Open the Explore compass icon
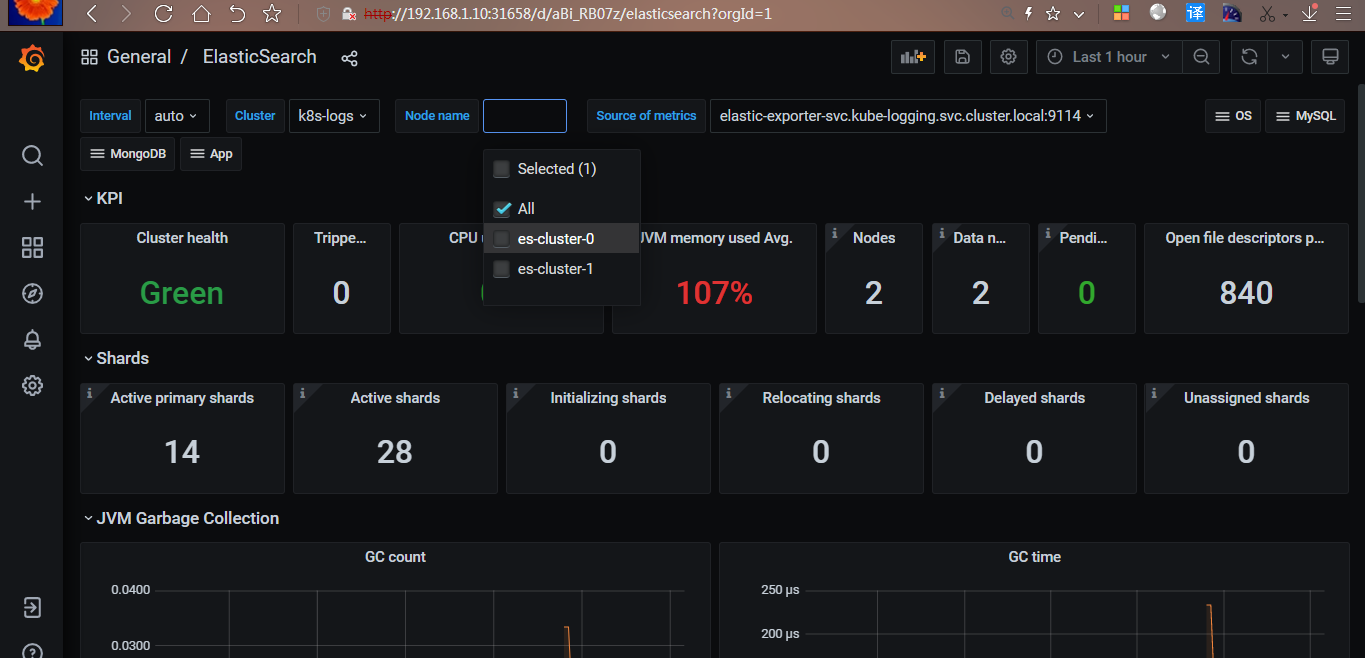This screenshot has width=1365, height=658. pos(32,293)
